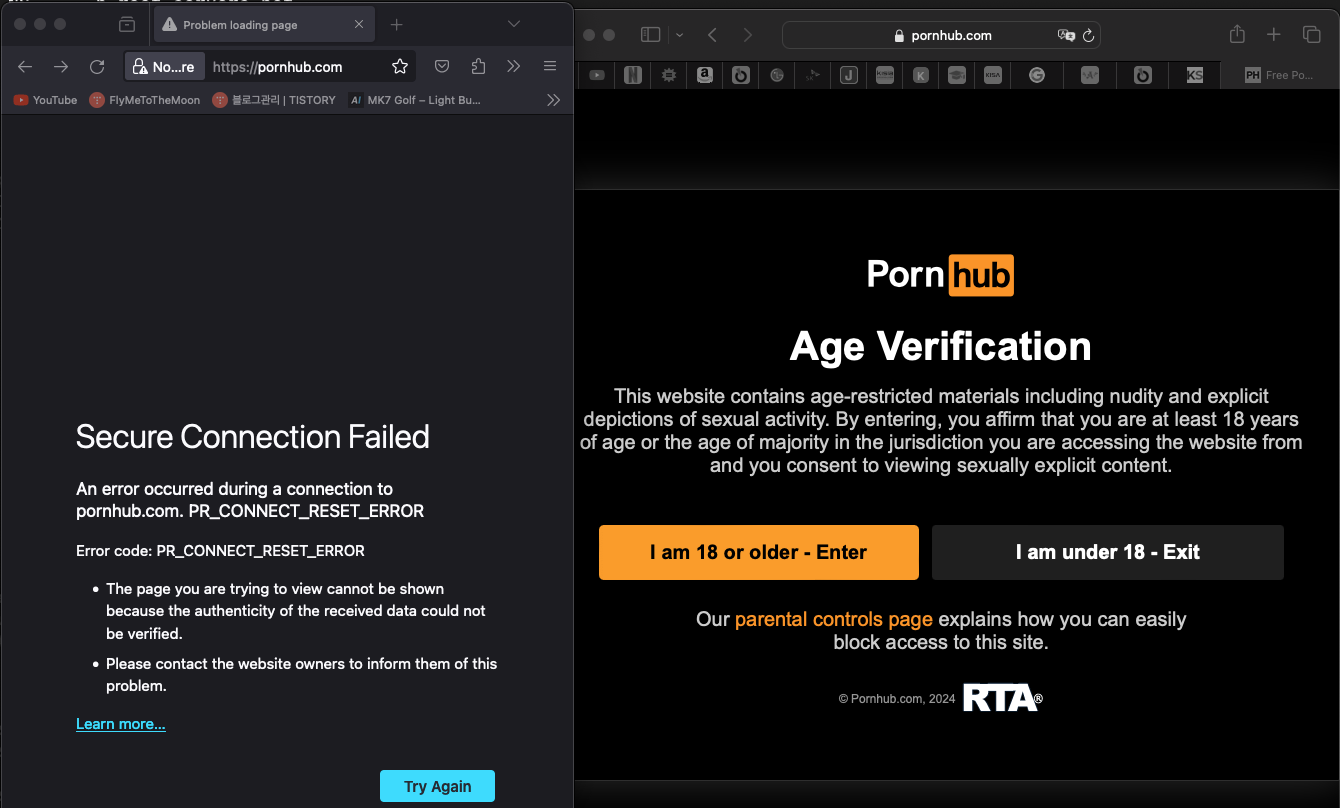The width and height of the screenshot is (1340, 808).
Task: Open the FlyMeToTheMoon bookmark
Action: [145, 100]
